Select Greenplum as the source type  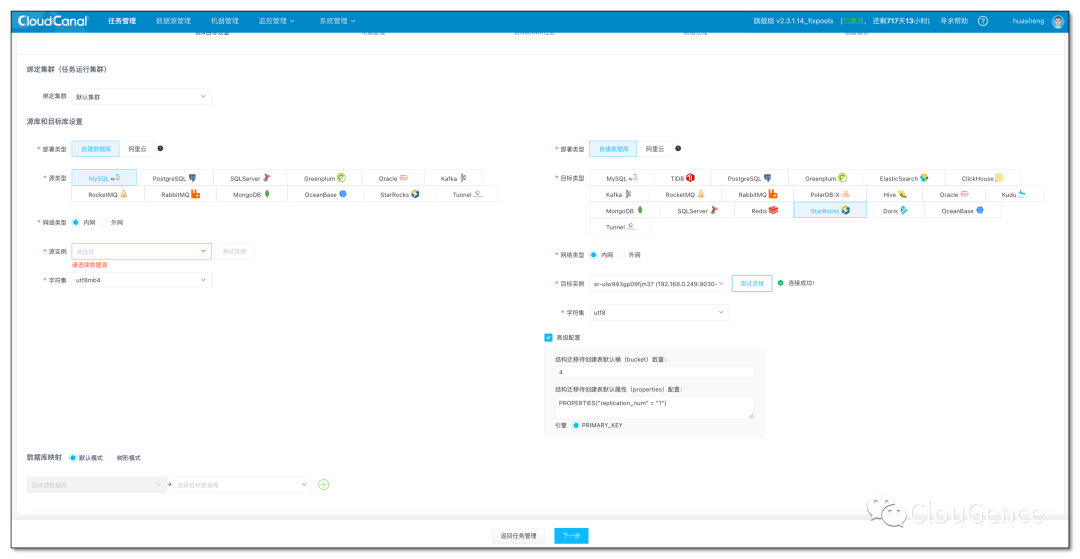pos(324,178)
